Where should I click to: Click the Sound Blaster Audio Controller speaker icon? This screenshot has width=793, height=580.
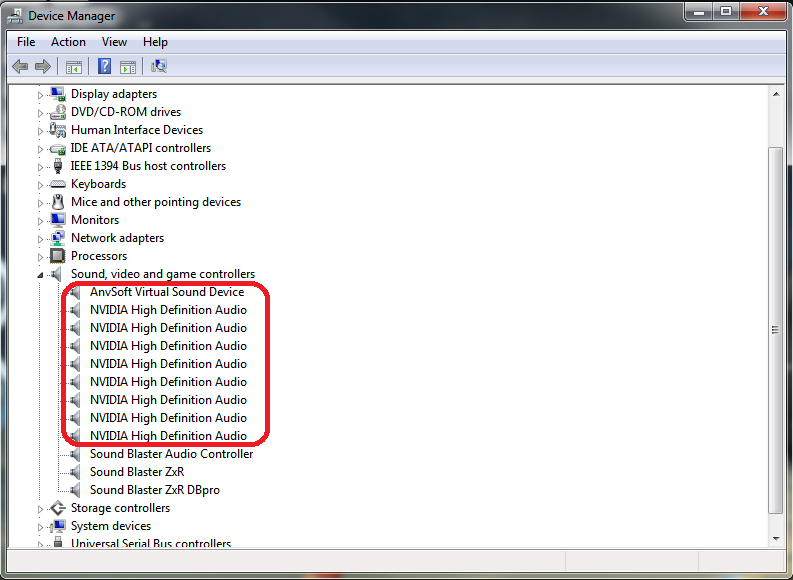click(75, 454)
